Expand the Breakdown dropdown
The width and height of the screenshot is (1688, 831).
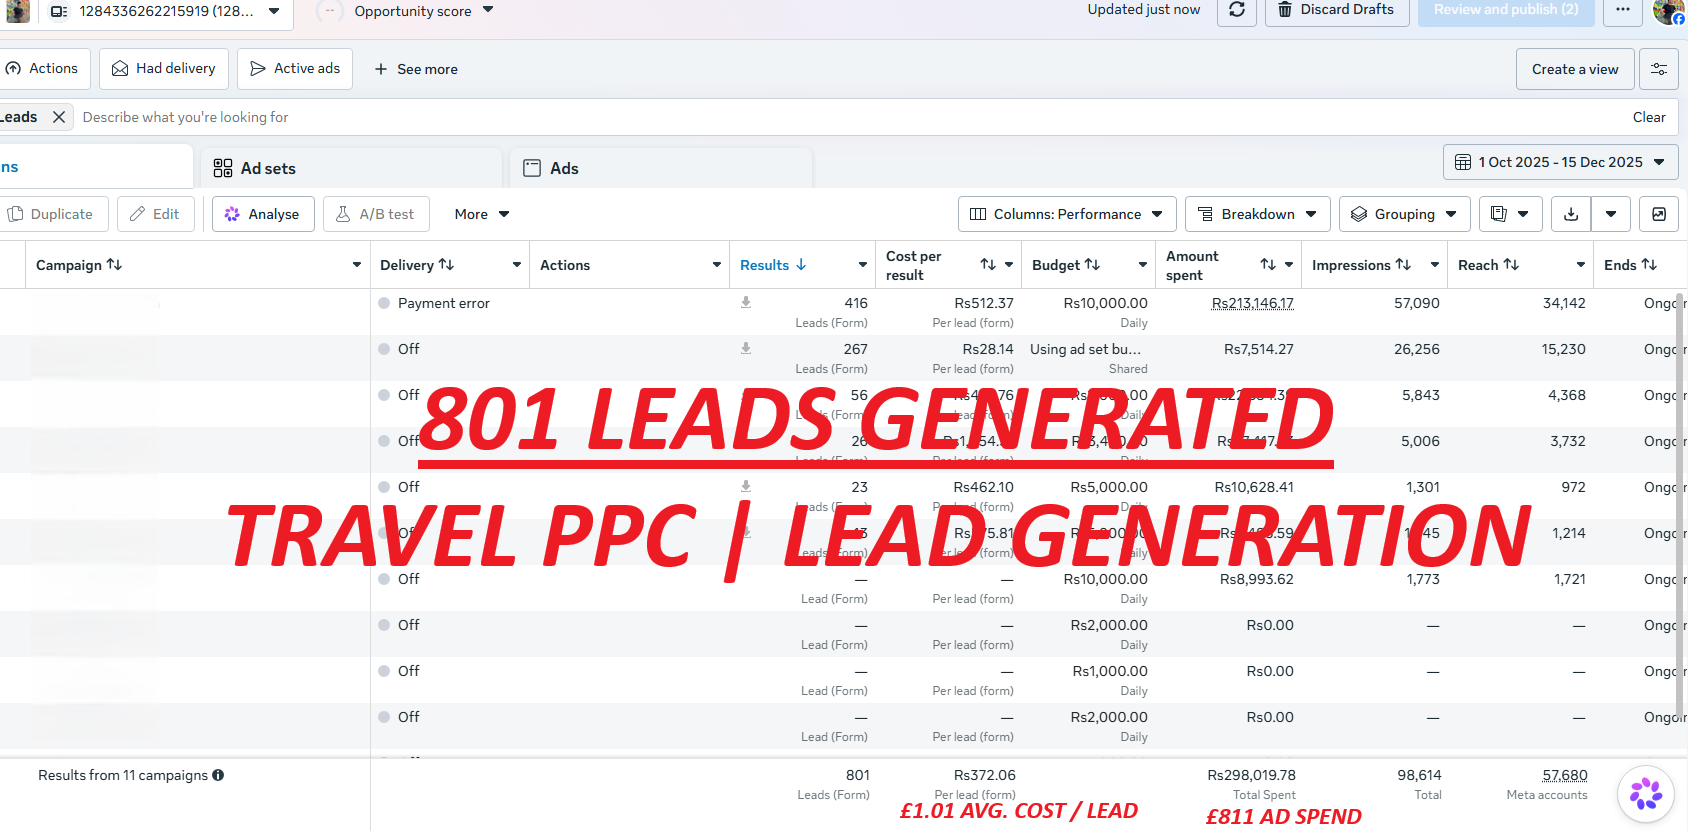tap(1258, 214)
